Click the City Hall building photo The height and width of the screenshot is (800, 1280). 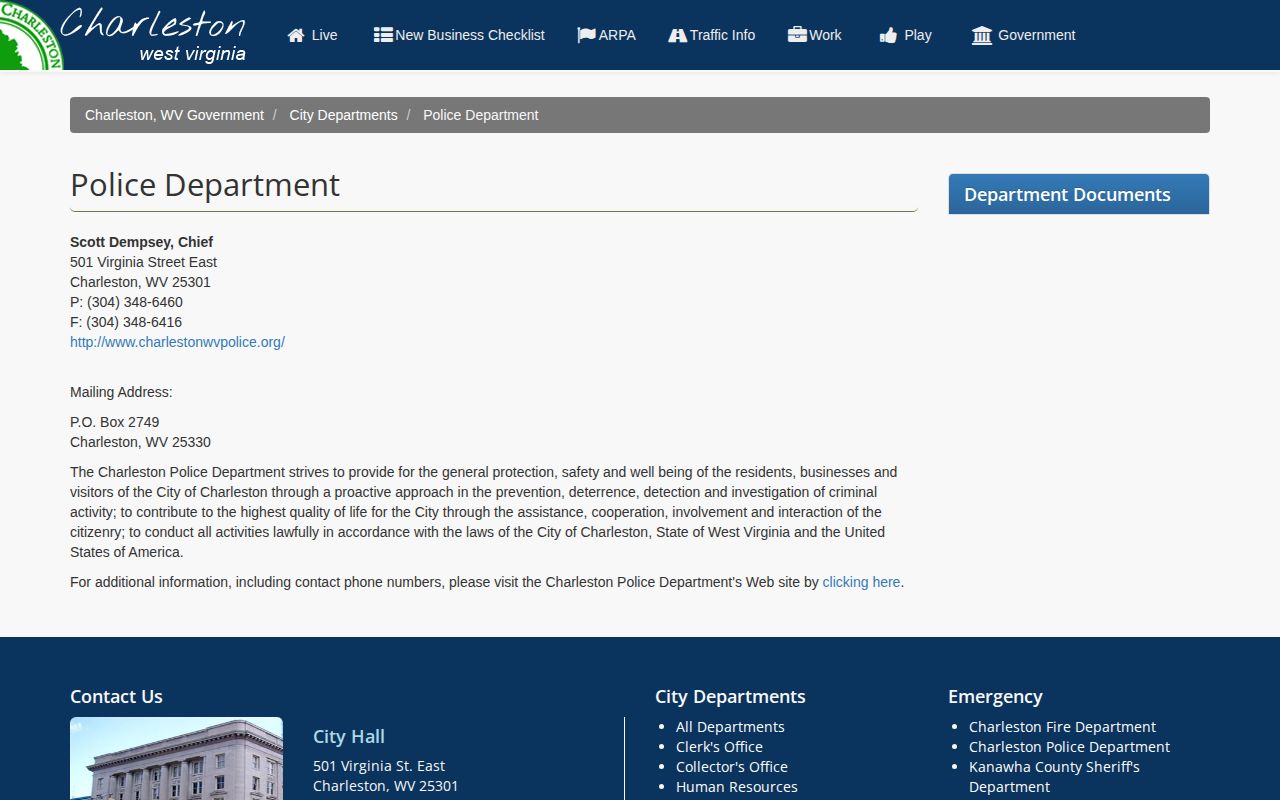click(x=176, y=758)
